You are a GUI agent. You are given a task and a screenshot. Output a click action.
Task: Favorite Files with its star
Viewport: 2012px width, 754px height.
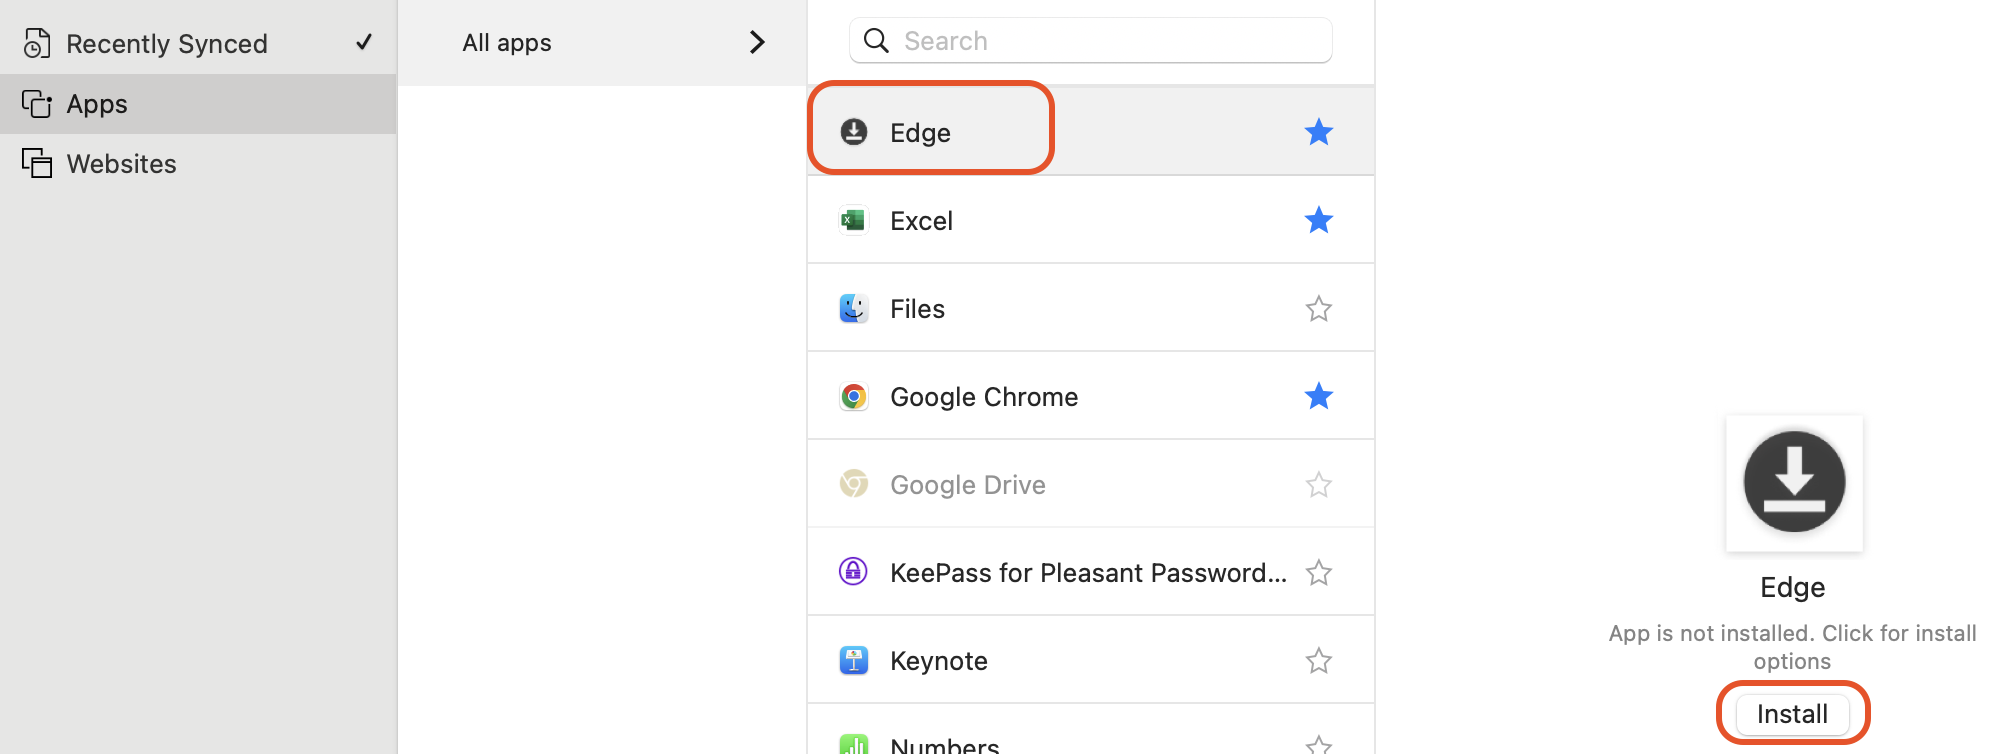[1318, 309]
